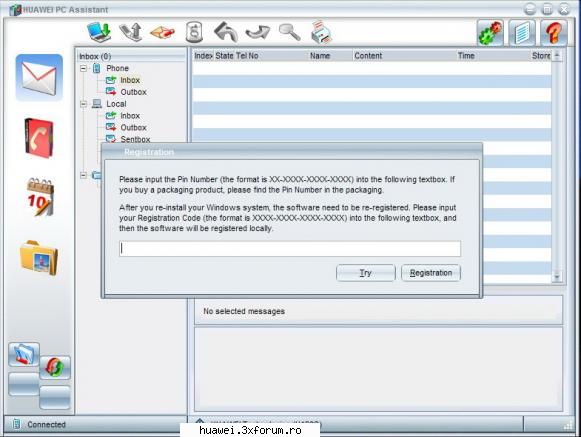
Task: Click the upload to phone toolbar icon
Action: coord(131,32)
